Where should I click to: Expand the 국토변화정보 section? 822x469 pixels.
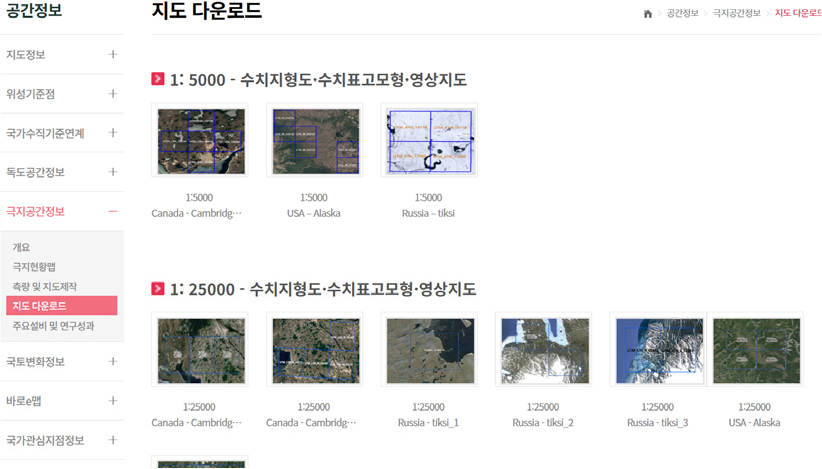tap(113, 362)
